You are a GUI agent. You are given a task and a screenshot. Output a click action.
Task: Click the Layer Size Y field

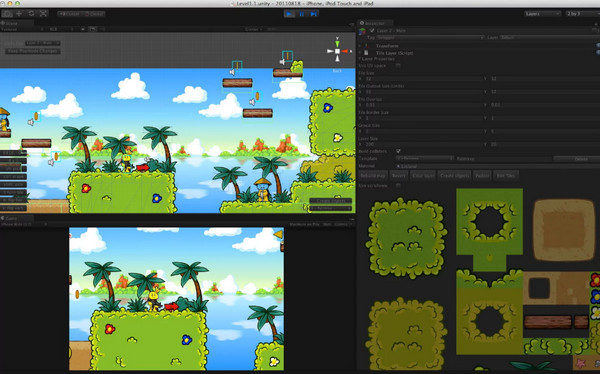(x=545, y=144)
